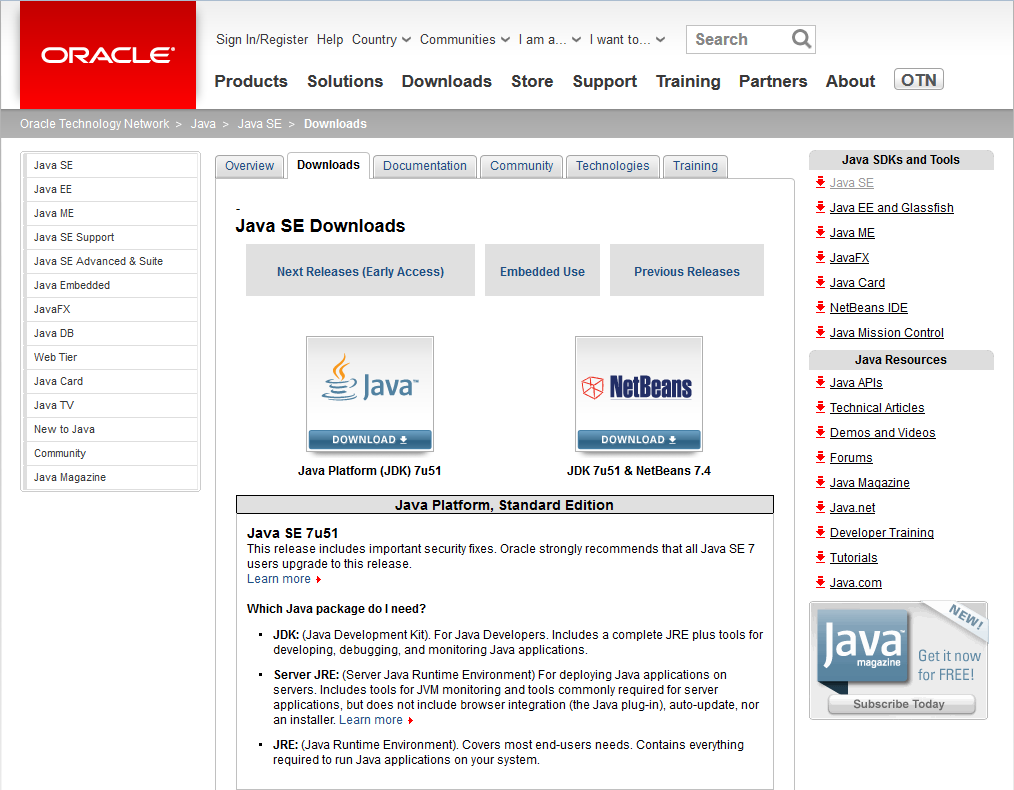Select the Technologies tab
This screenshot has height=790, width=1014.
coord(612,166)
